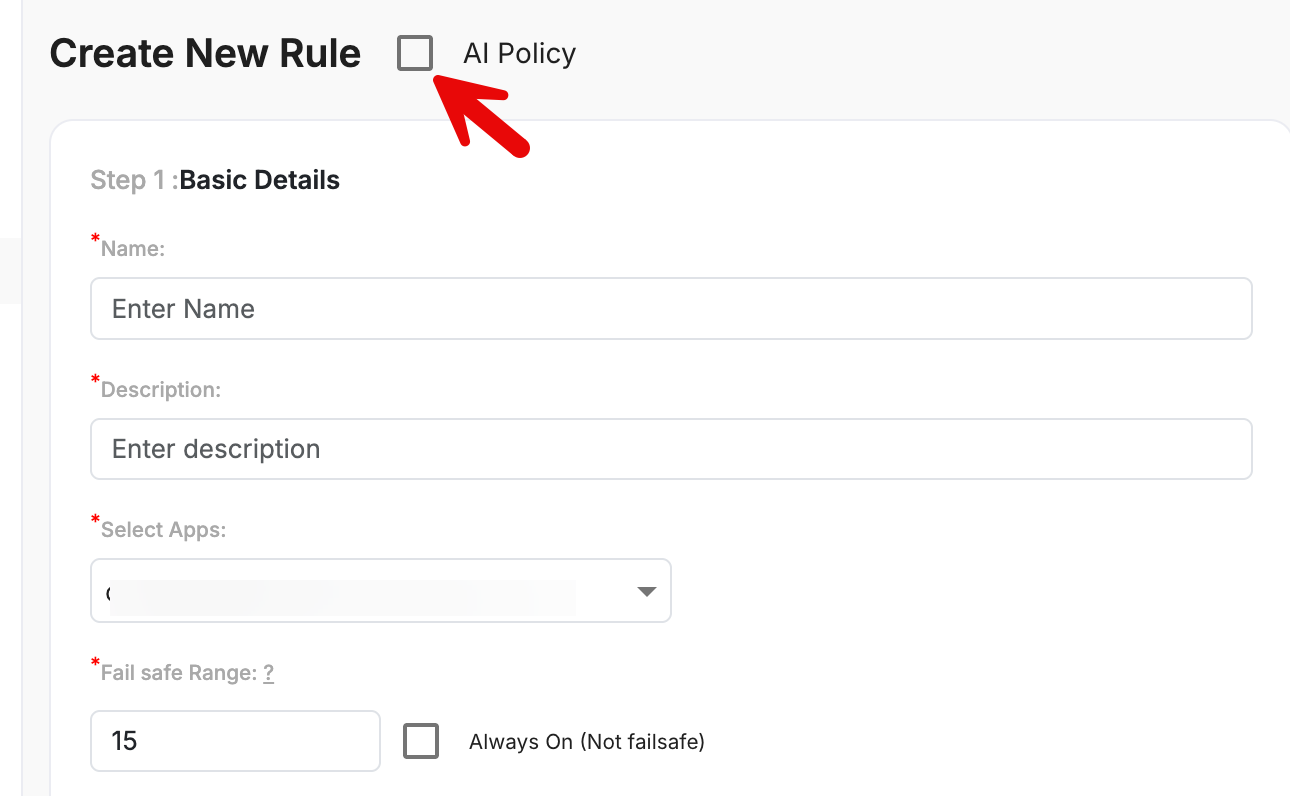
Task: Click the "Basic Details" section title
Action: (260, 180)
